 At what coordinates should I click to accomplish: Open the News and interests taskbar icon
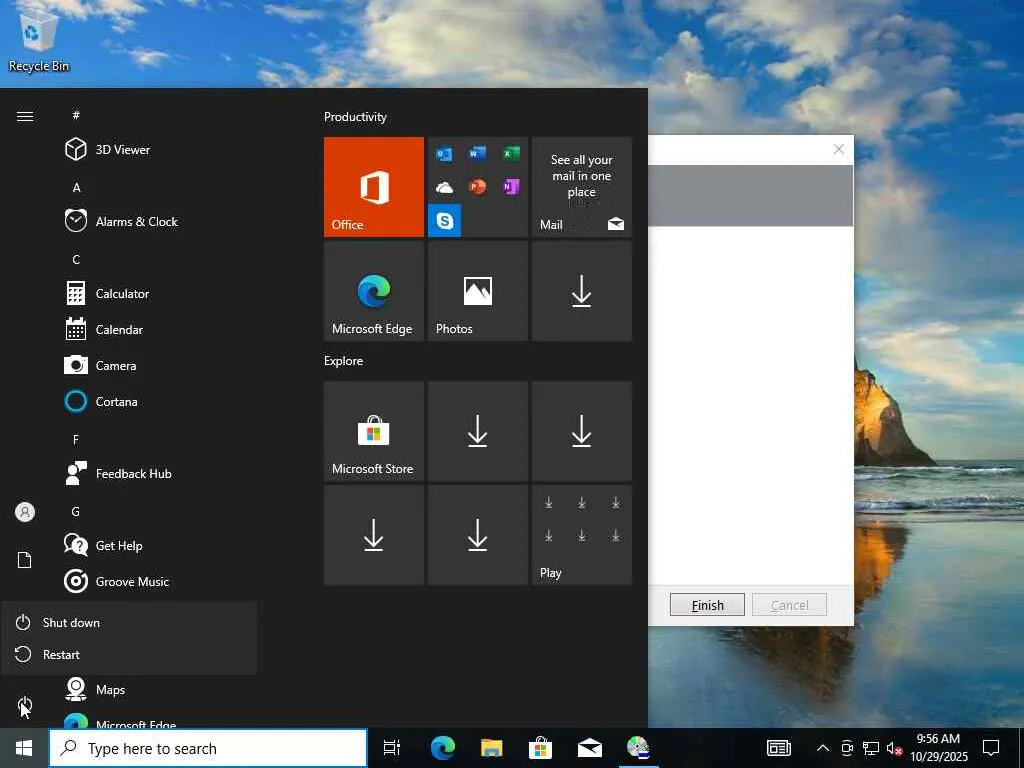[x=778, y=748]
